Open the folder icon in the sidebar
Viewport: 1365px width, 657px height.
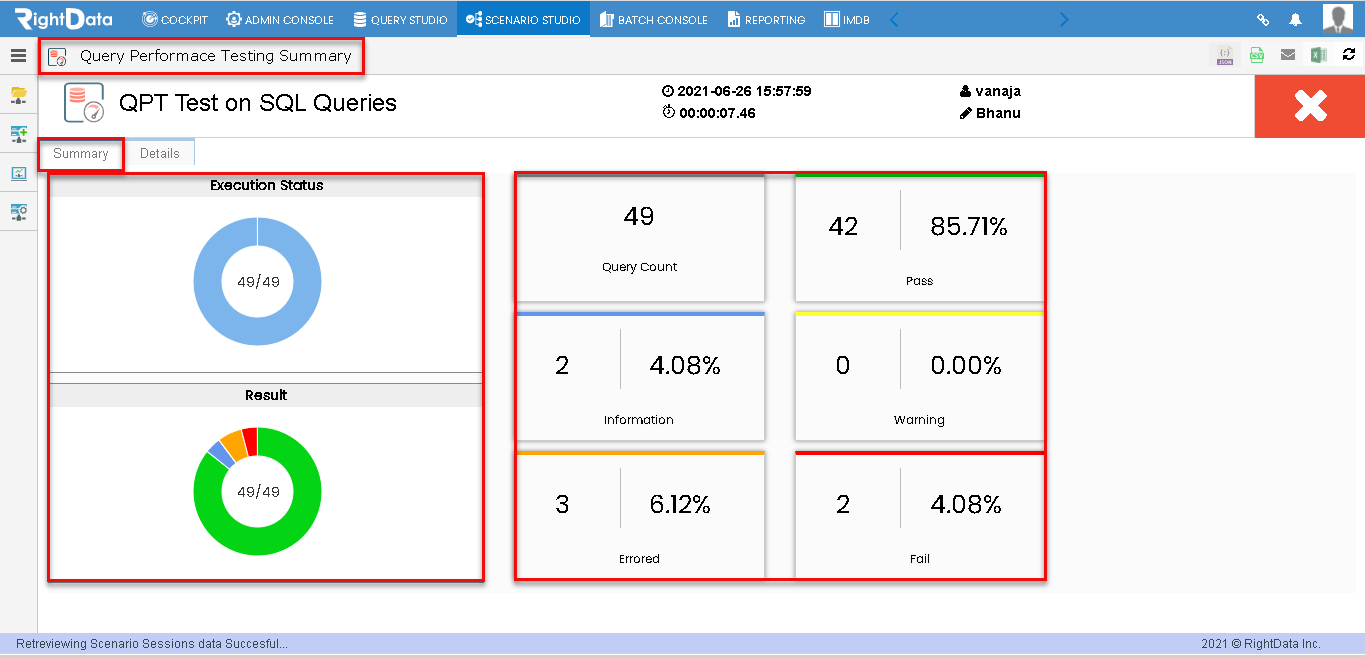click(x=19, y=96)
